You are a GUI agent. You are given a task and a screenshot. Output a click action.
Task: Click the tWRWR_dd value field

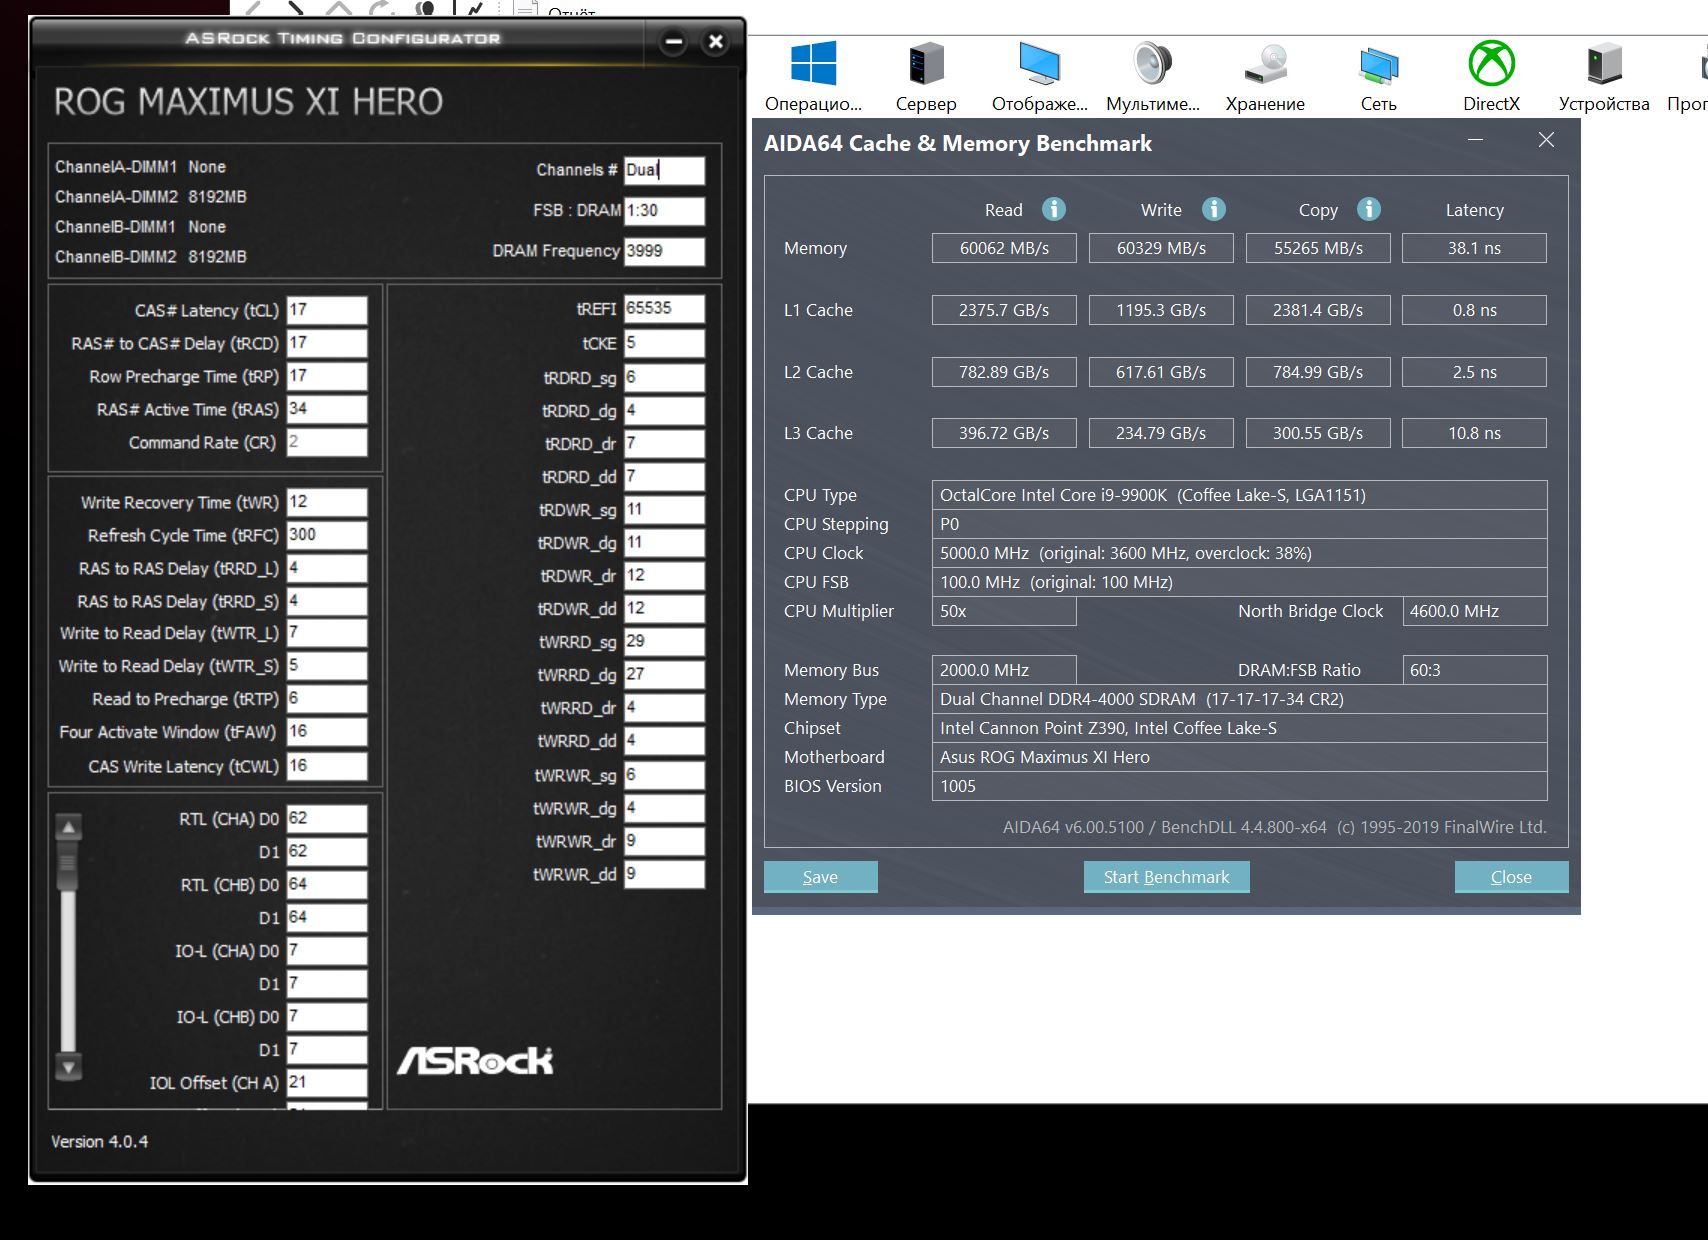(x=664, y=874)
